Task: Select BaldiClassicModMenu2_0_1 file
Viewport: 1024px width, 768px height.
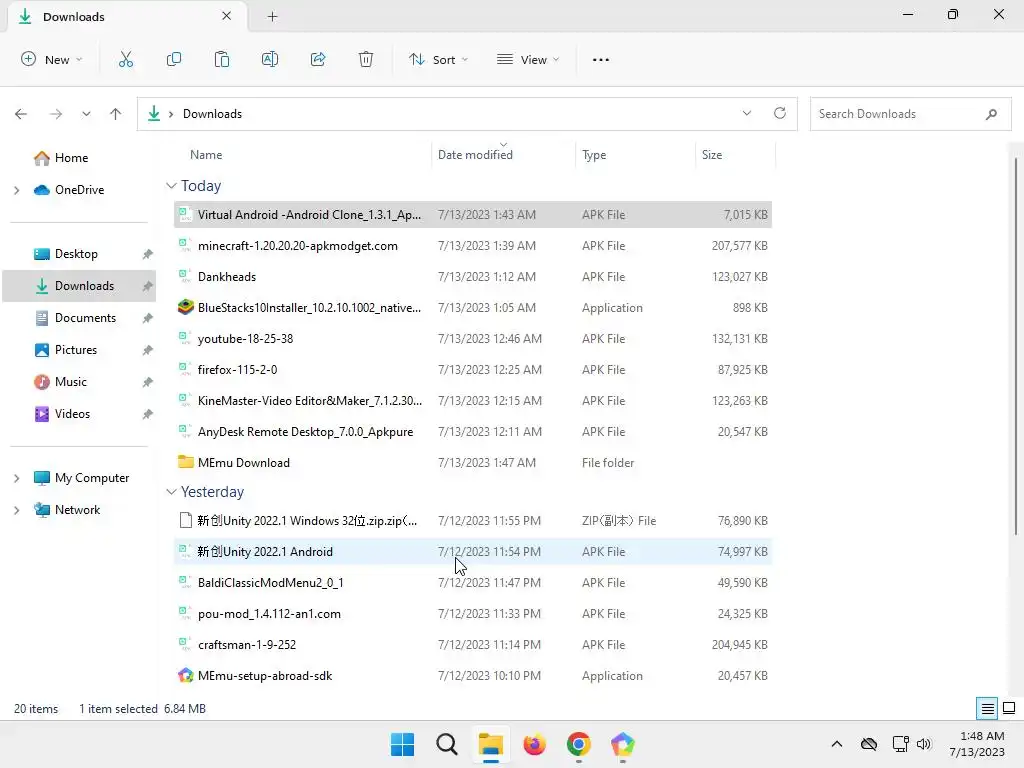Action: tap(473, 583)
